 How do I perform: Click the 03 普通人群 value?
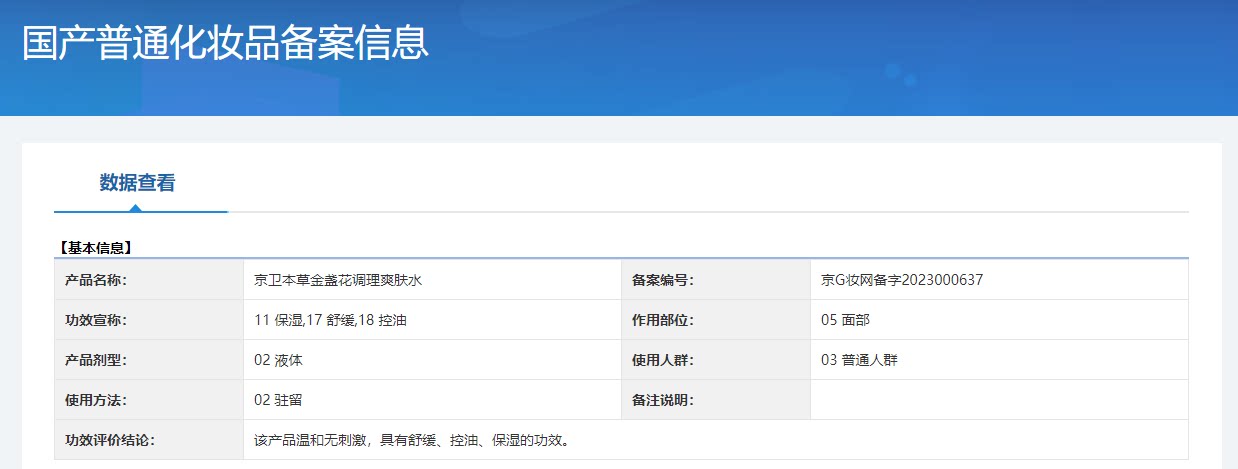pyautogui.click(x=859, y=360)
